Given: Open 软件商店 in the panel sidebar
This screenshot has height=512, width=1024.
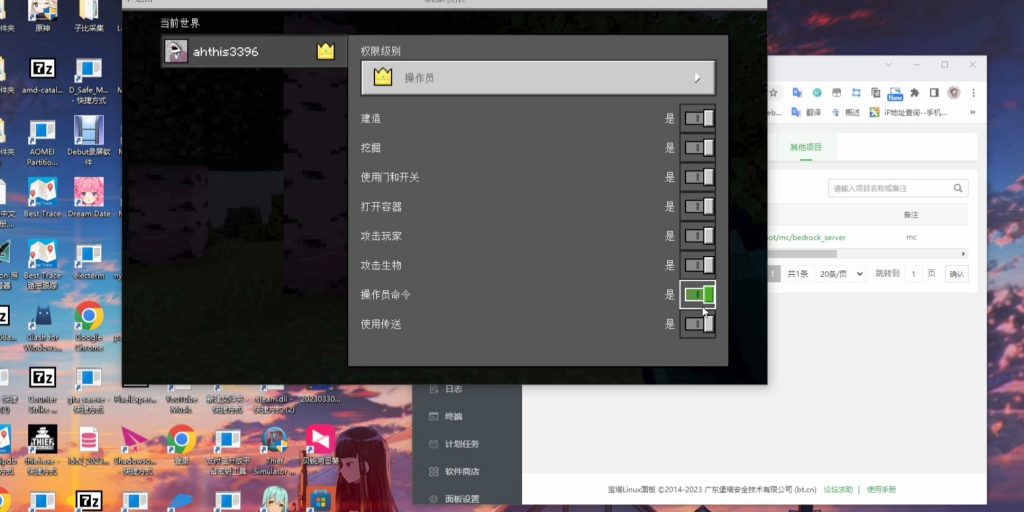Looking at the screenshot, I should [454, 472].
